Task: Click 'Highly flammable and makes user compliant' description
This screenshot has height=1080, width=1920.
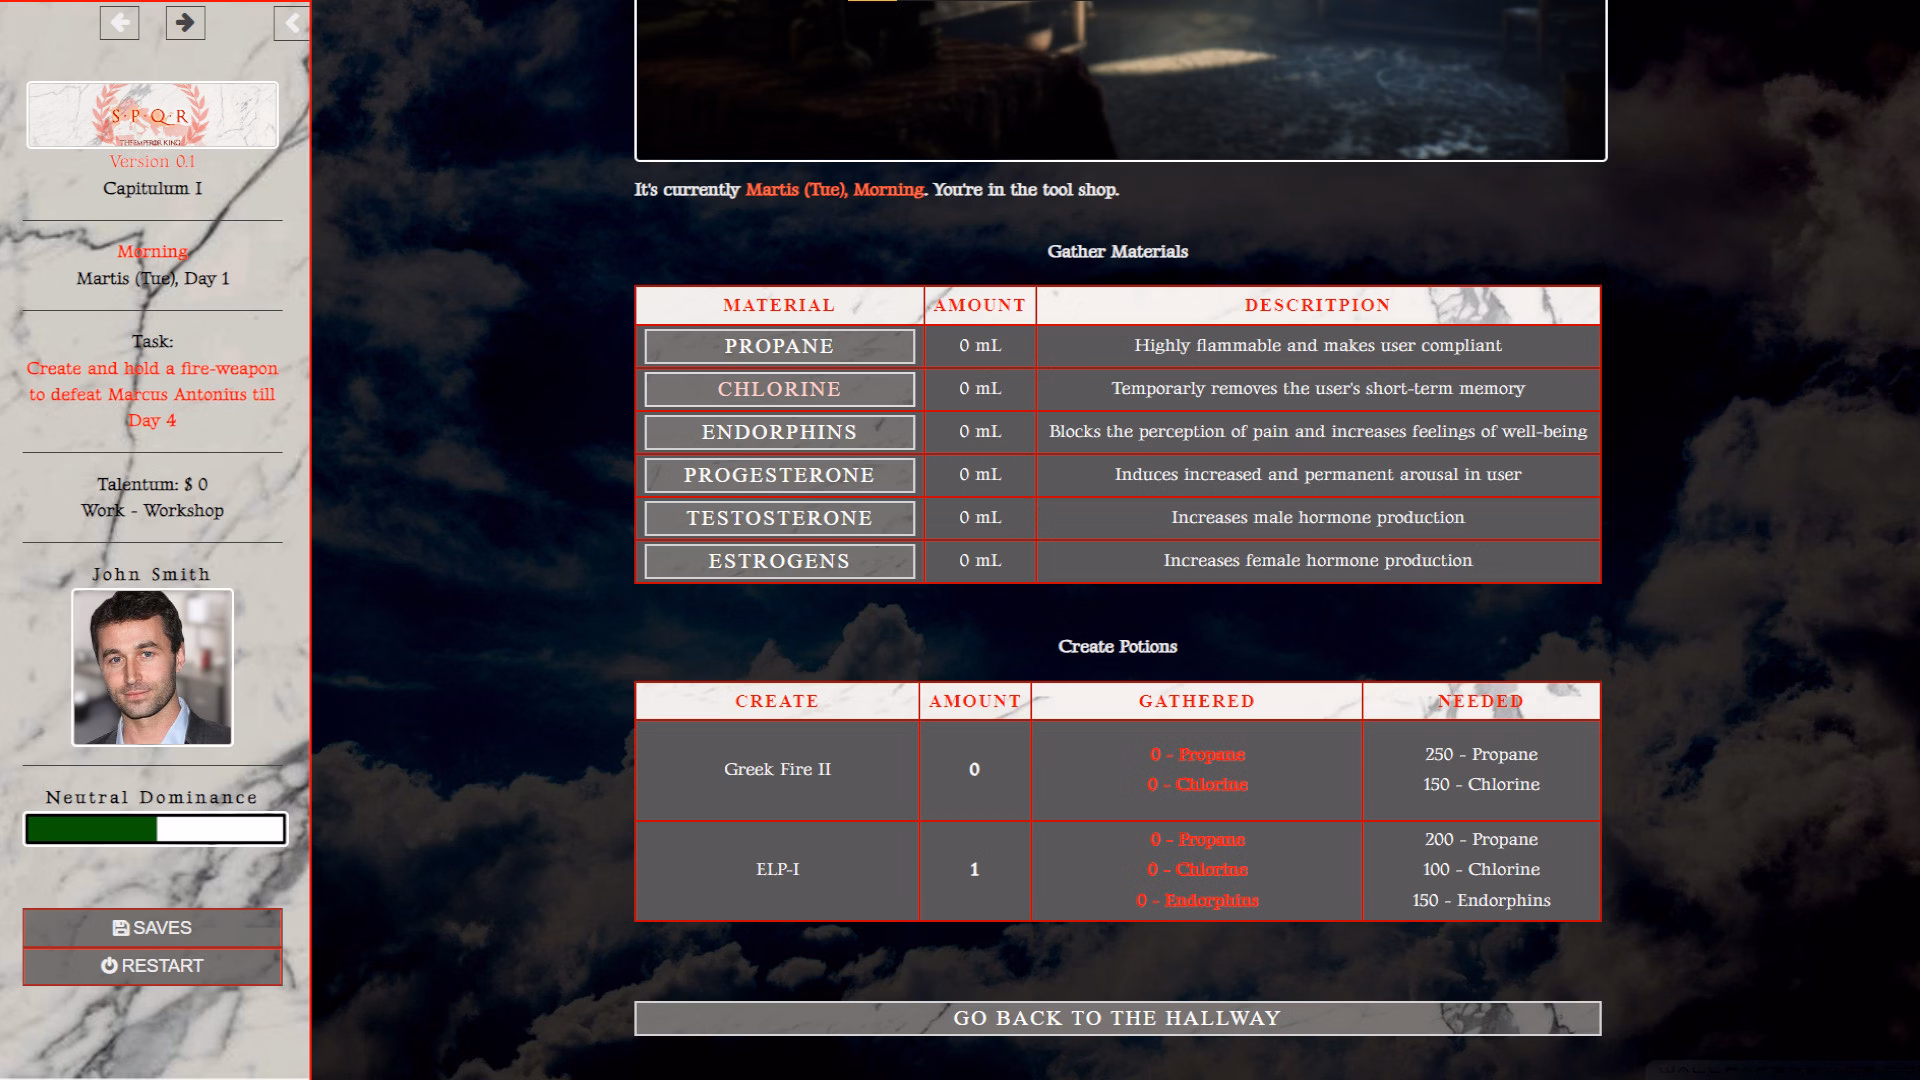Action: pyautogui.click(x=1318, y=345)
